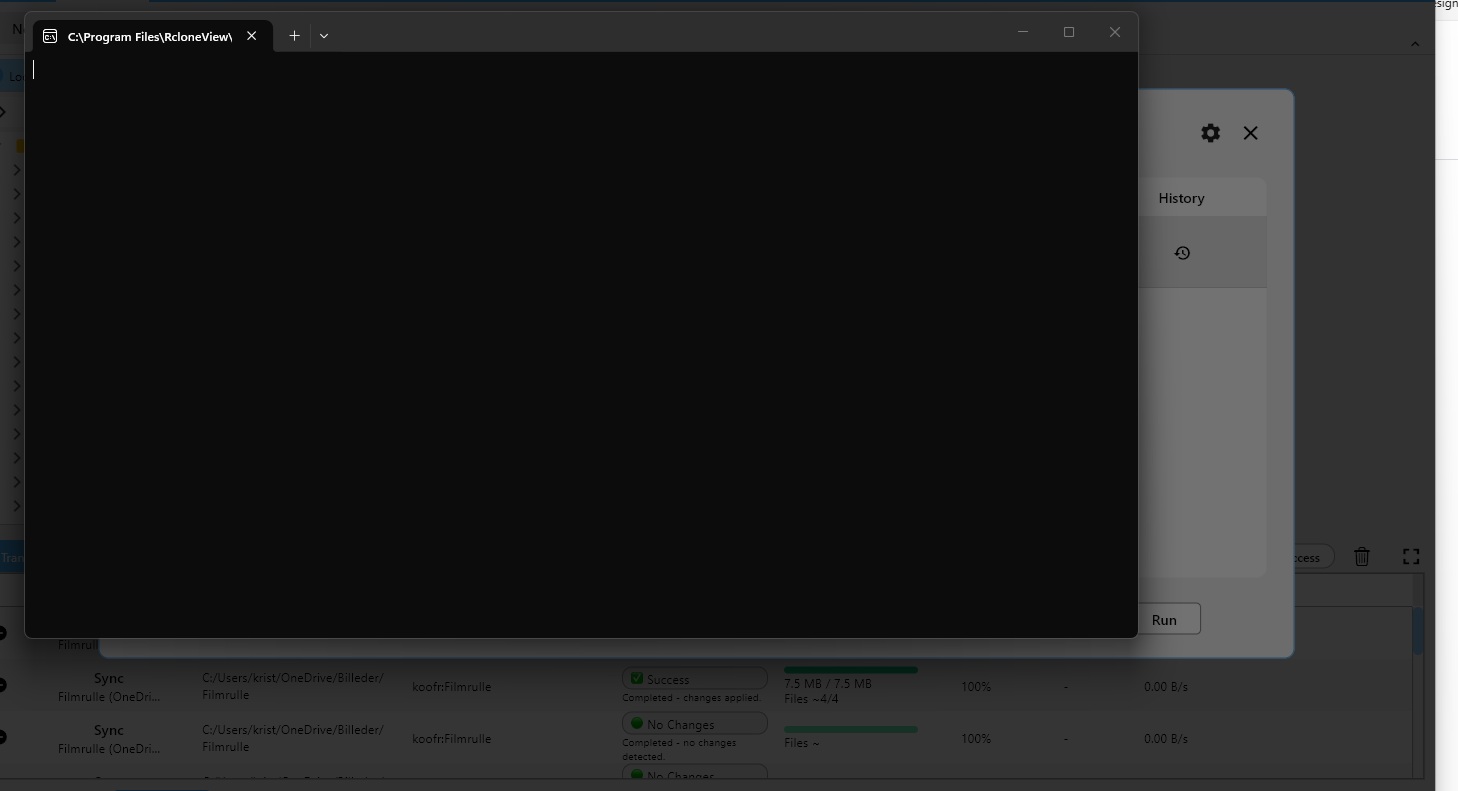Click the trash can delete icon

(x=1361, y=557)
